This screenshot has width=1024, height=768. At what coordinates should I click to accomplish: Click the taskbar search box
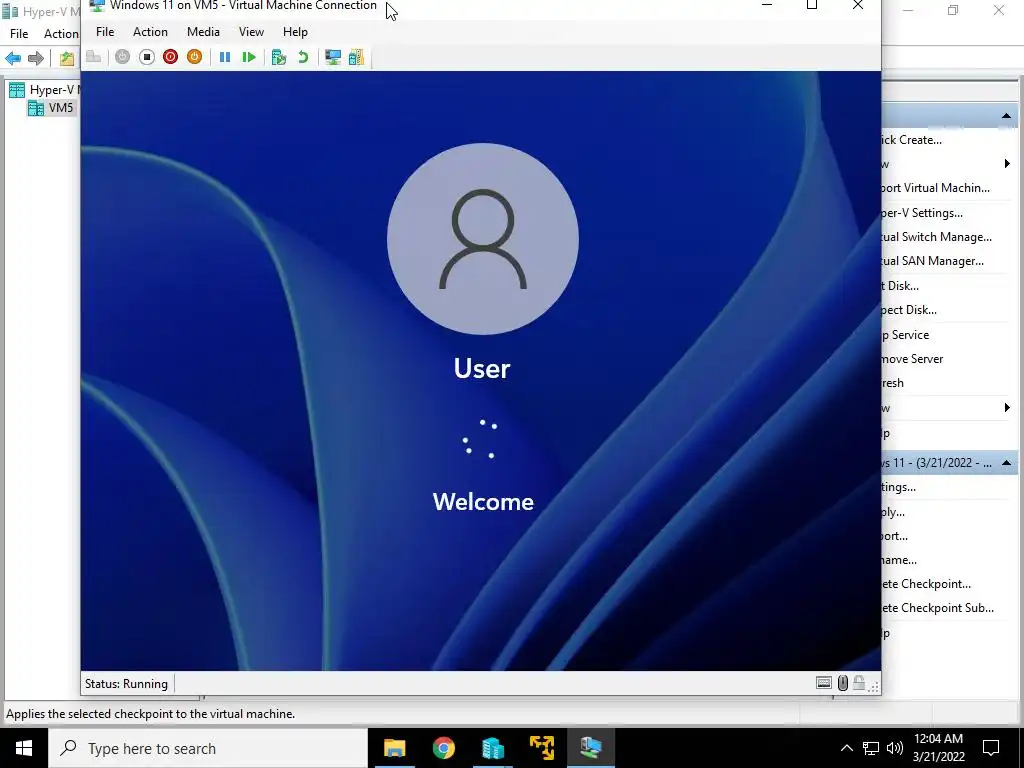208,748
